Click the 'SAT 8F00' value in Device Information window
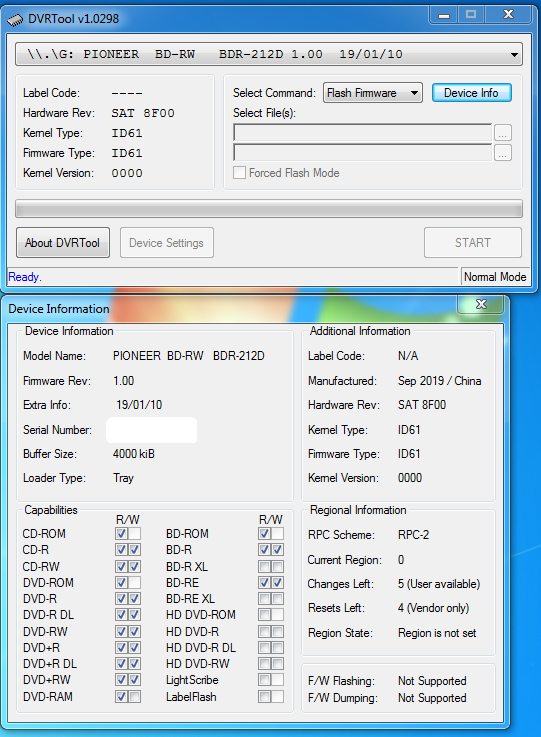This screenshot has width=541, height=737. click(422, 405)
